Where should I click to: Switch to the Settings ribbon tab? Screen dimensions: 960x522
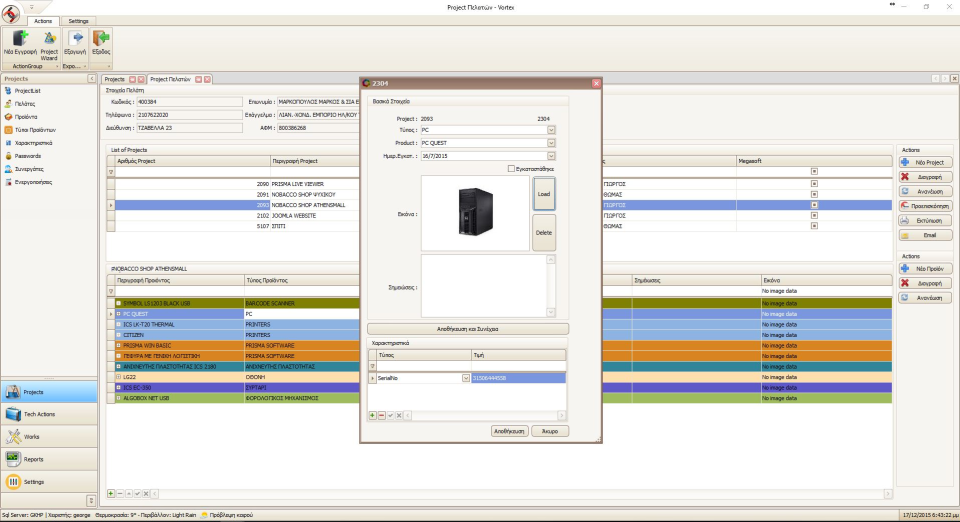coord(78,20)
